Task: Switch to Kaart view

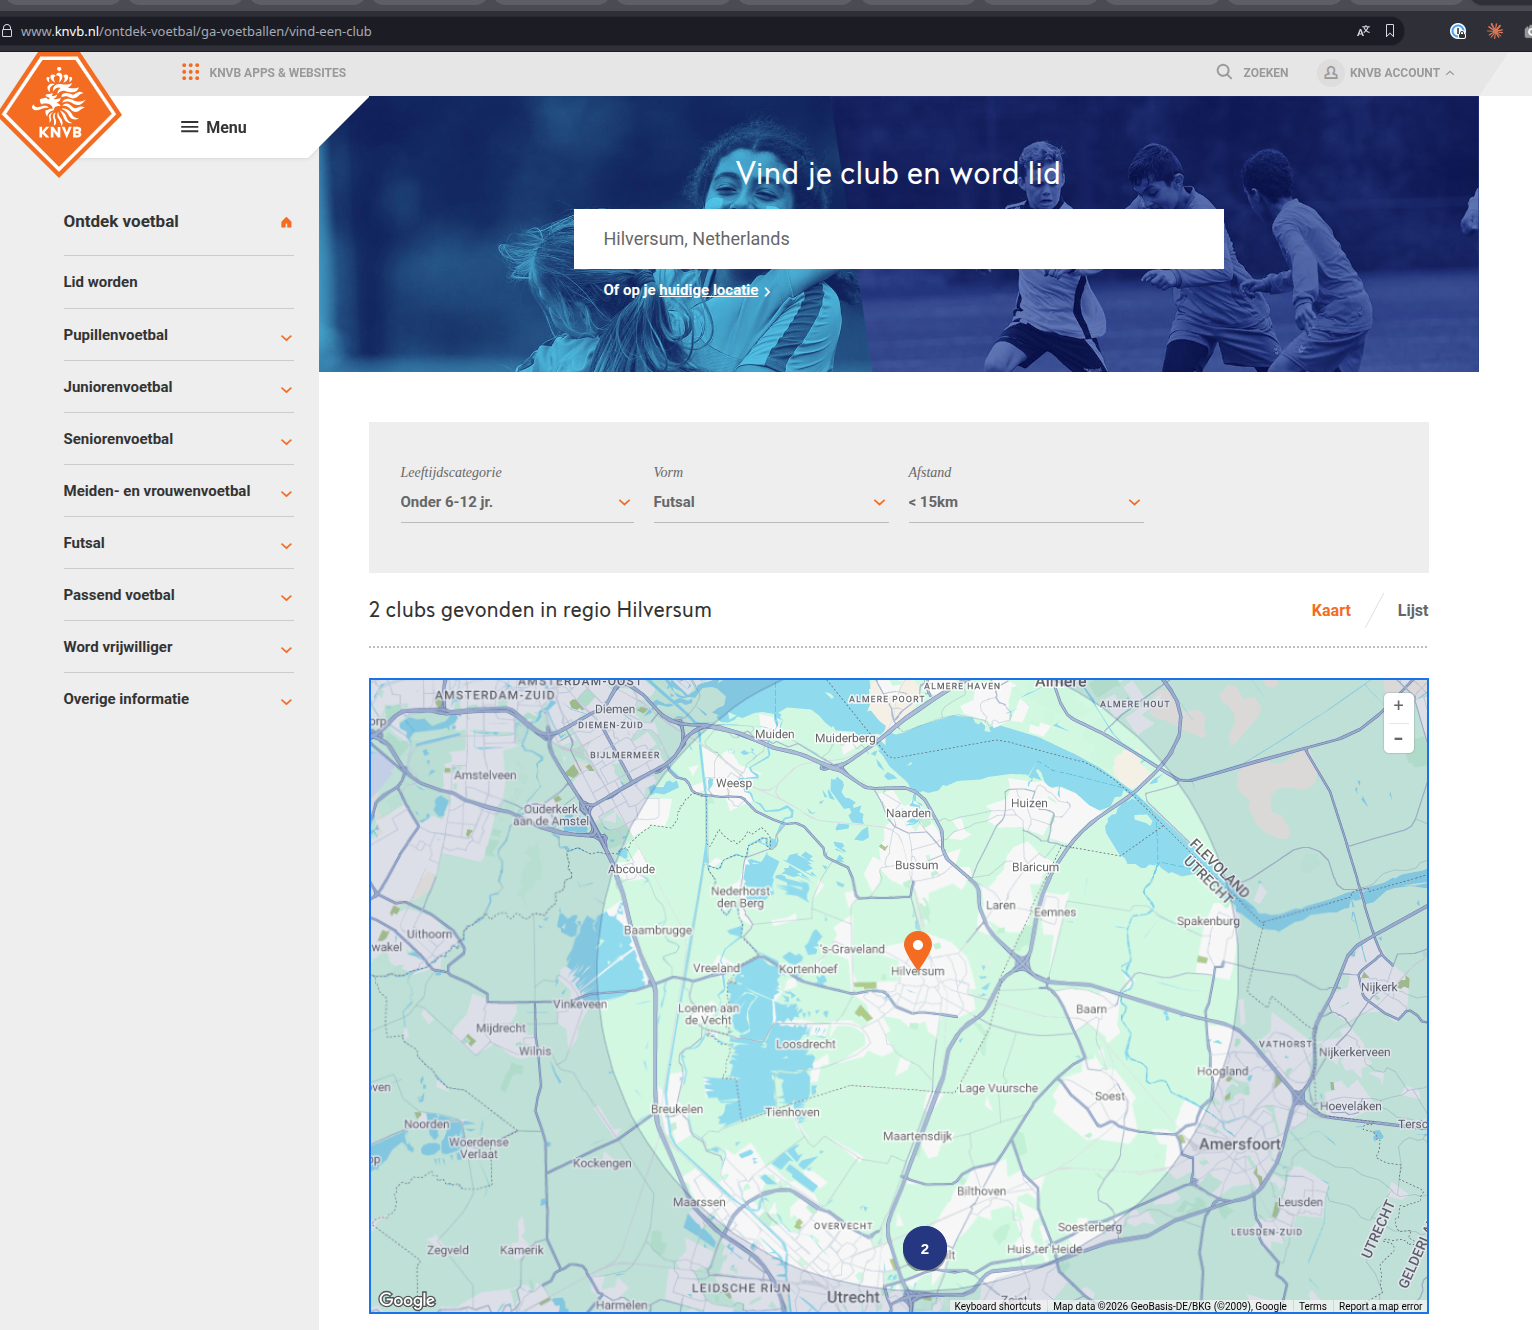Action: 1330,610
